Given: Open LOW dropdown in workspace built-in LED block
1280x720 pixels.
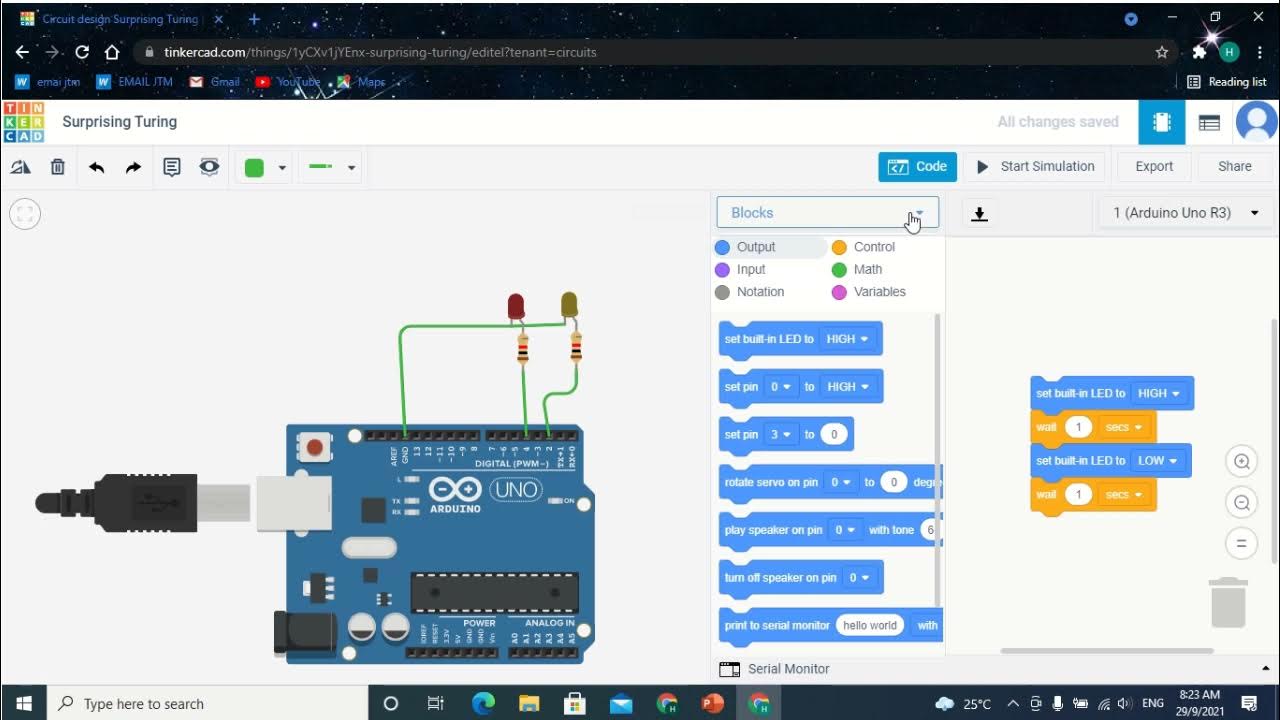Looking at the screenshot, I should (1158, 461).
